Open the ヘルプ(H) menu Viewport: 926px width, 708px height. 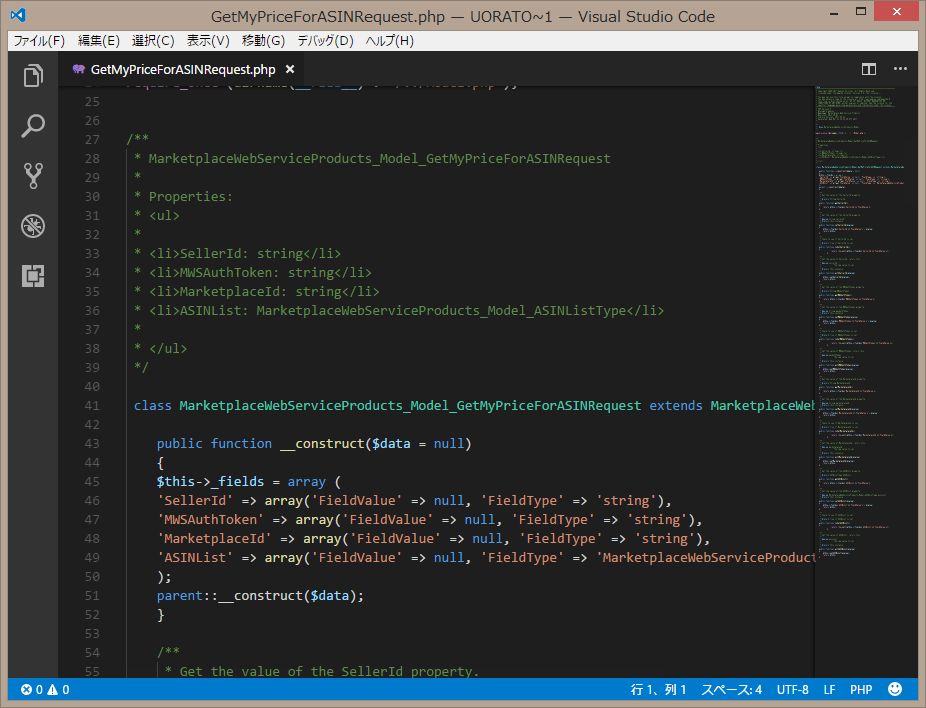point(389,41)
